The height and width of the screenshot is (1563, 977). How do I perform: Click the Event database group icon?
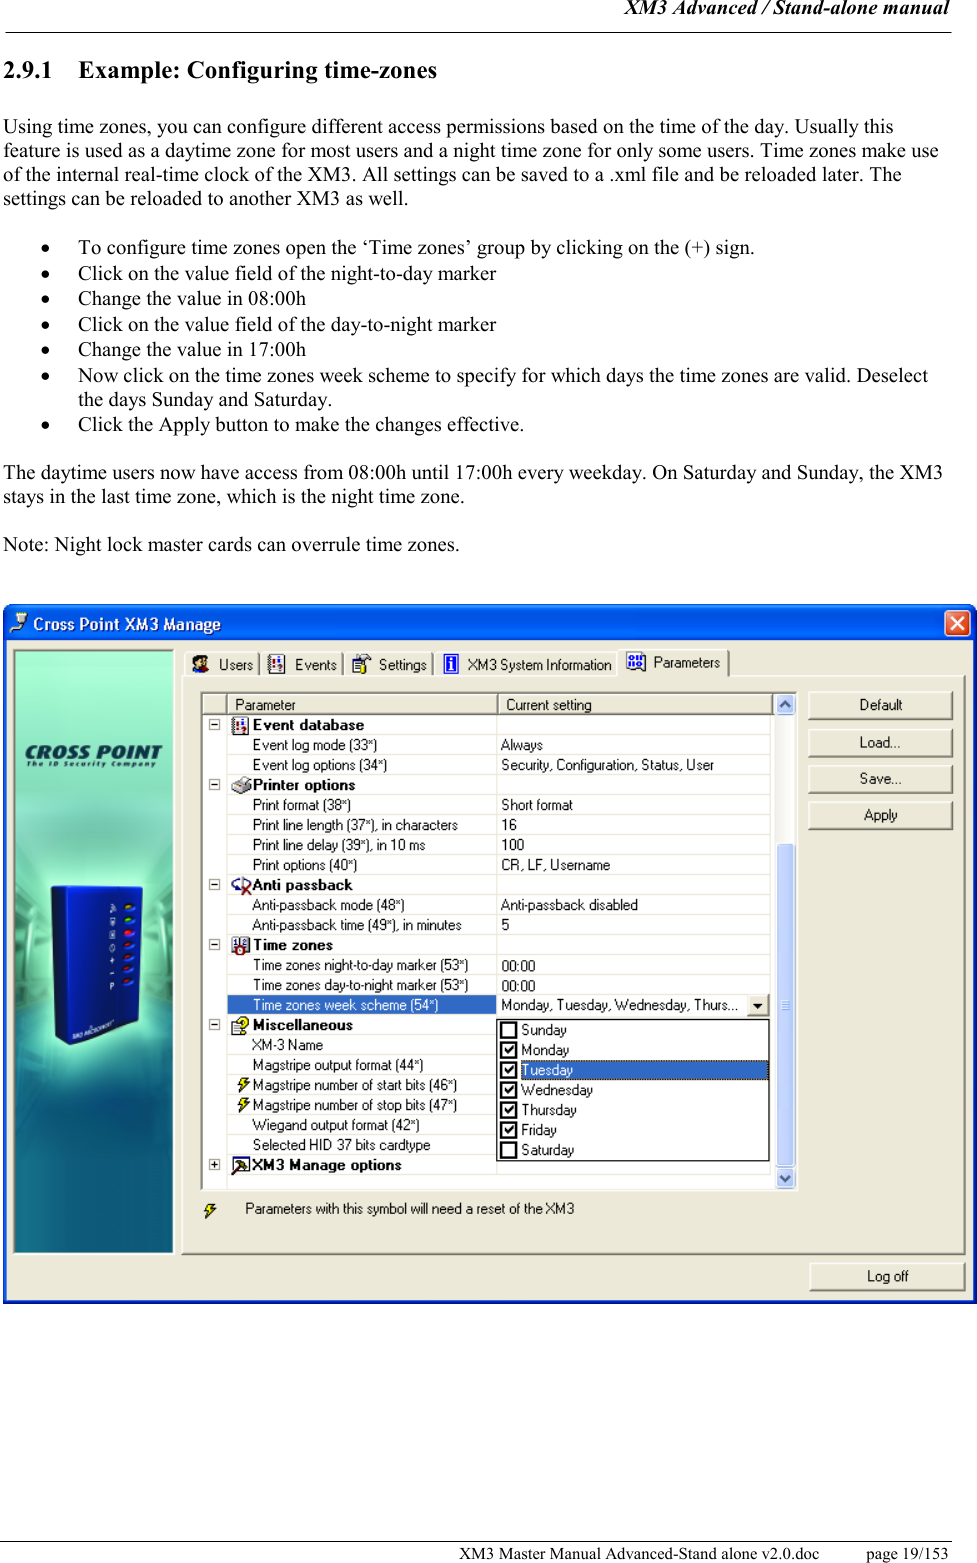(x=240, y=725)
